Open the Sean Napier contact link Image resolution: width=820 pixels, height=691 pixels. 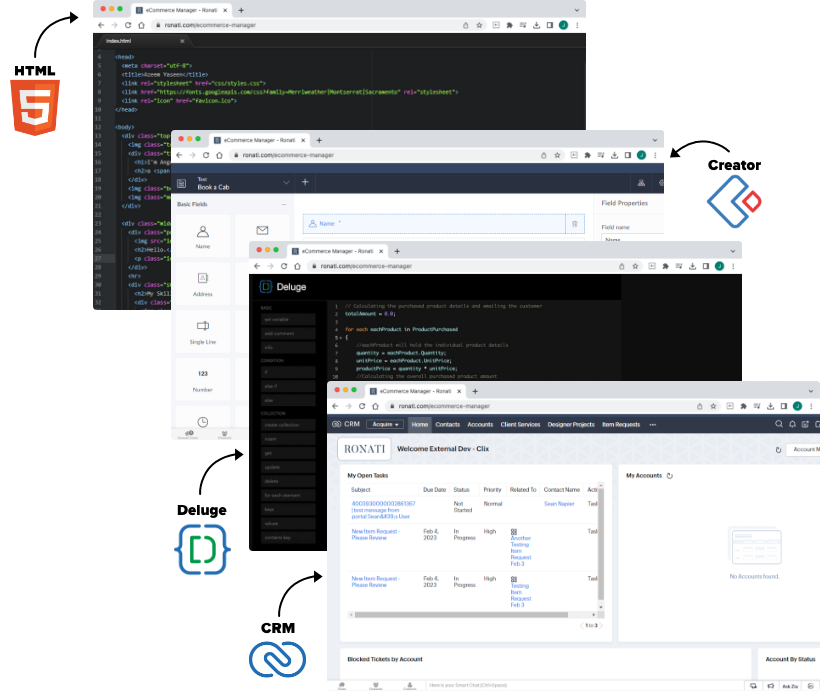pos(559,504)
